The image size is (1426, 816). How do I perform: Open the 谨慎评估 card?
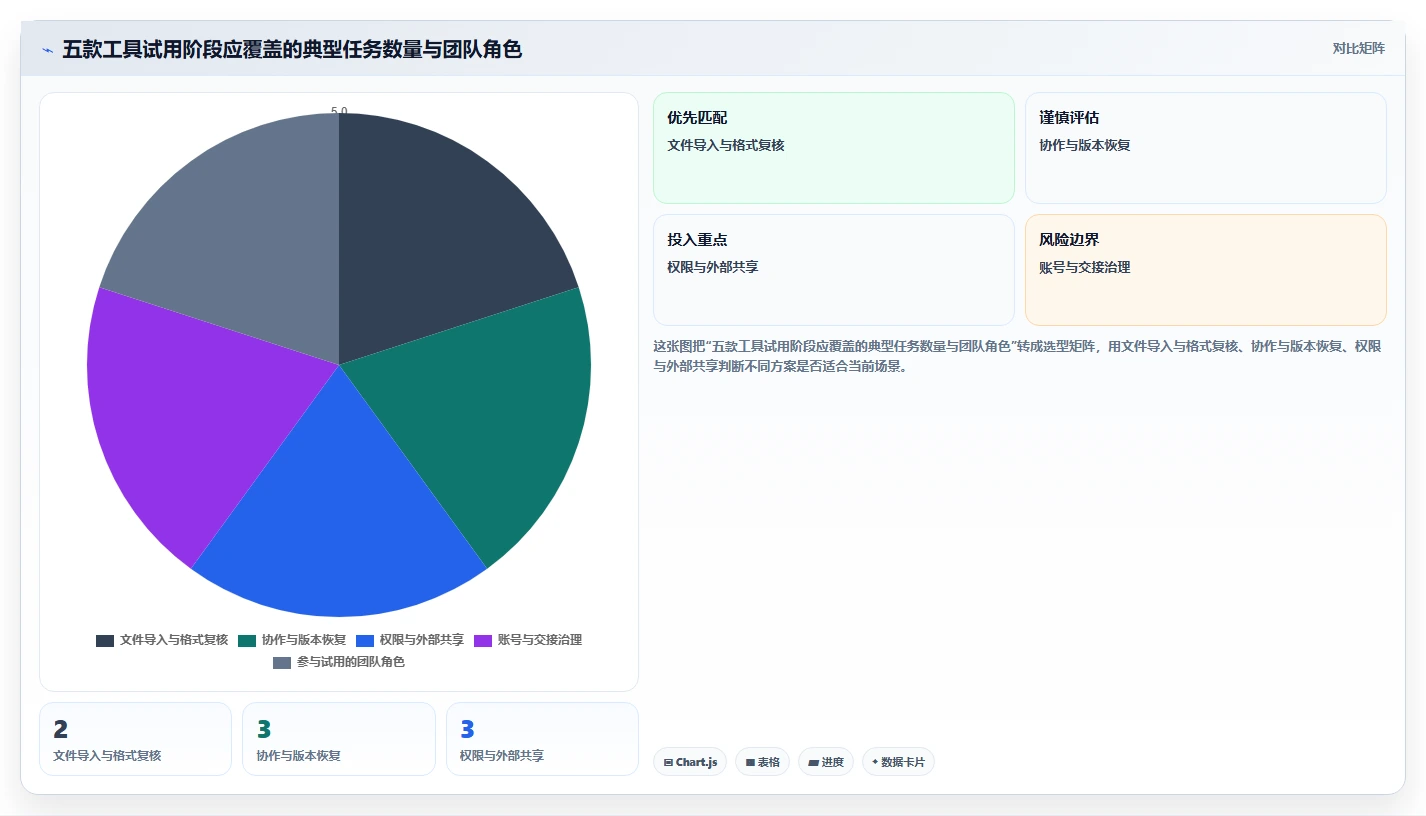pyautogui.click(x=1206, y=148)
